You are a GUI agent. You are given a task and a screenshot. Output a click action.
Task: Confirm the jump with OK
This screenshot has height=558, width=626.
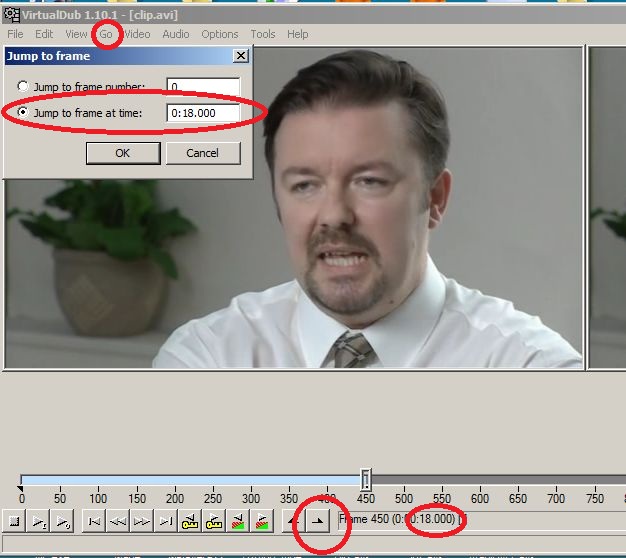(123, 153)
